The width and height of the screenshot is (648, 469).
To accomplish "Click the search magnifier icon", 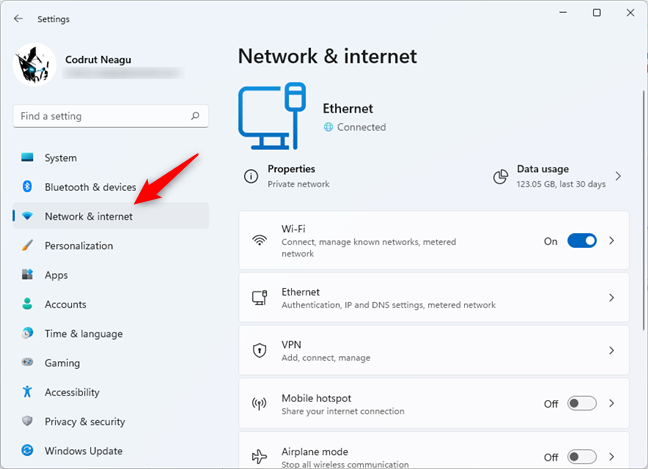I will 195,116.
